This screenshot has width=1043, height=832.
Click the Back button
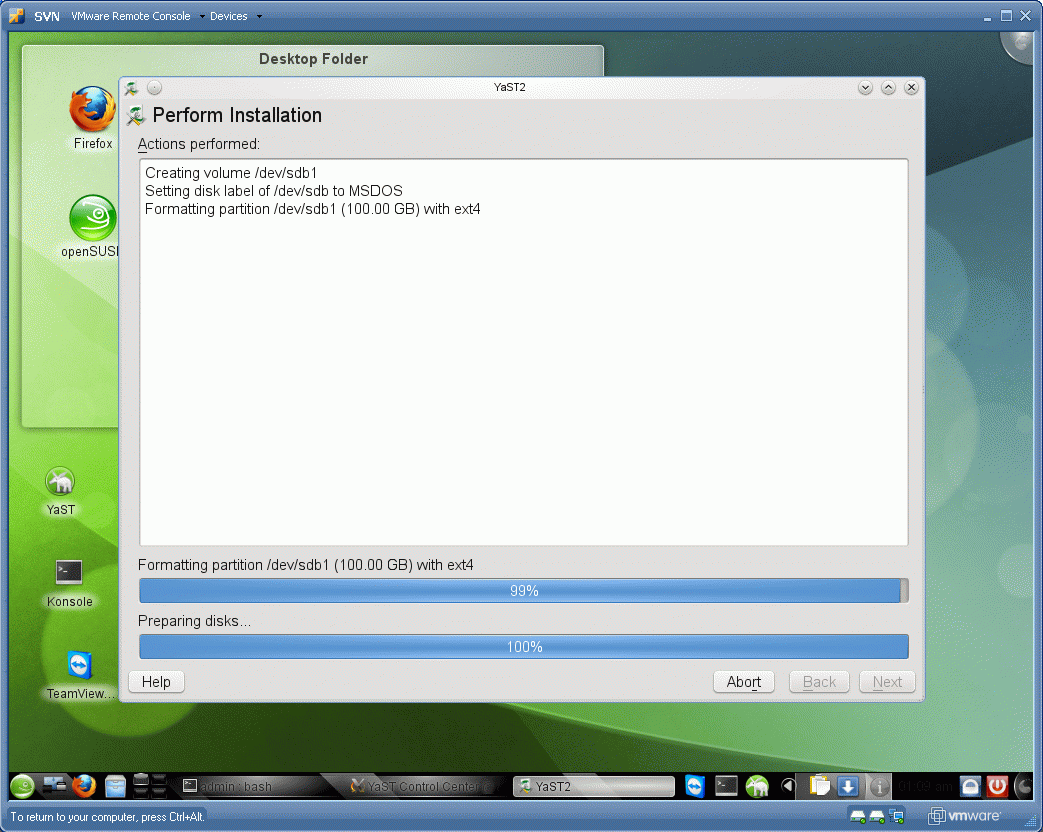[819, 682]
